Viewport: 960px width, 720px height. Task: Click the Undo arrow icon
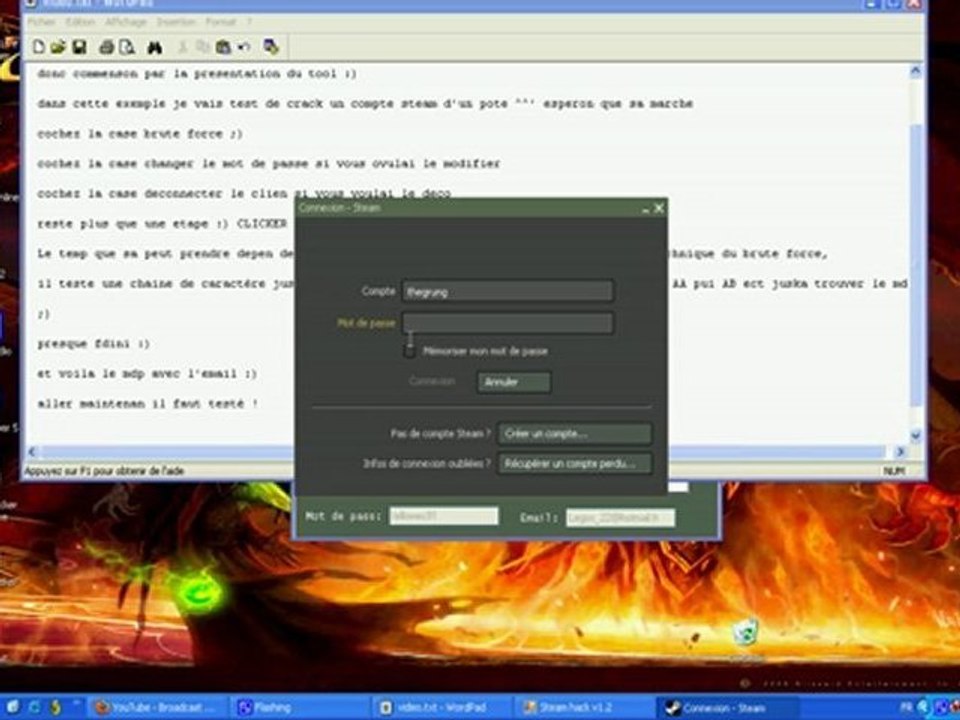244,47
